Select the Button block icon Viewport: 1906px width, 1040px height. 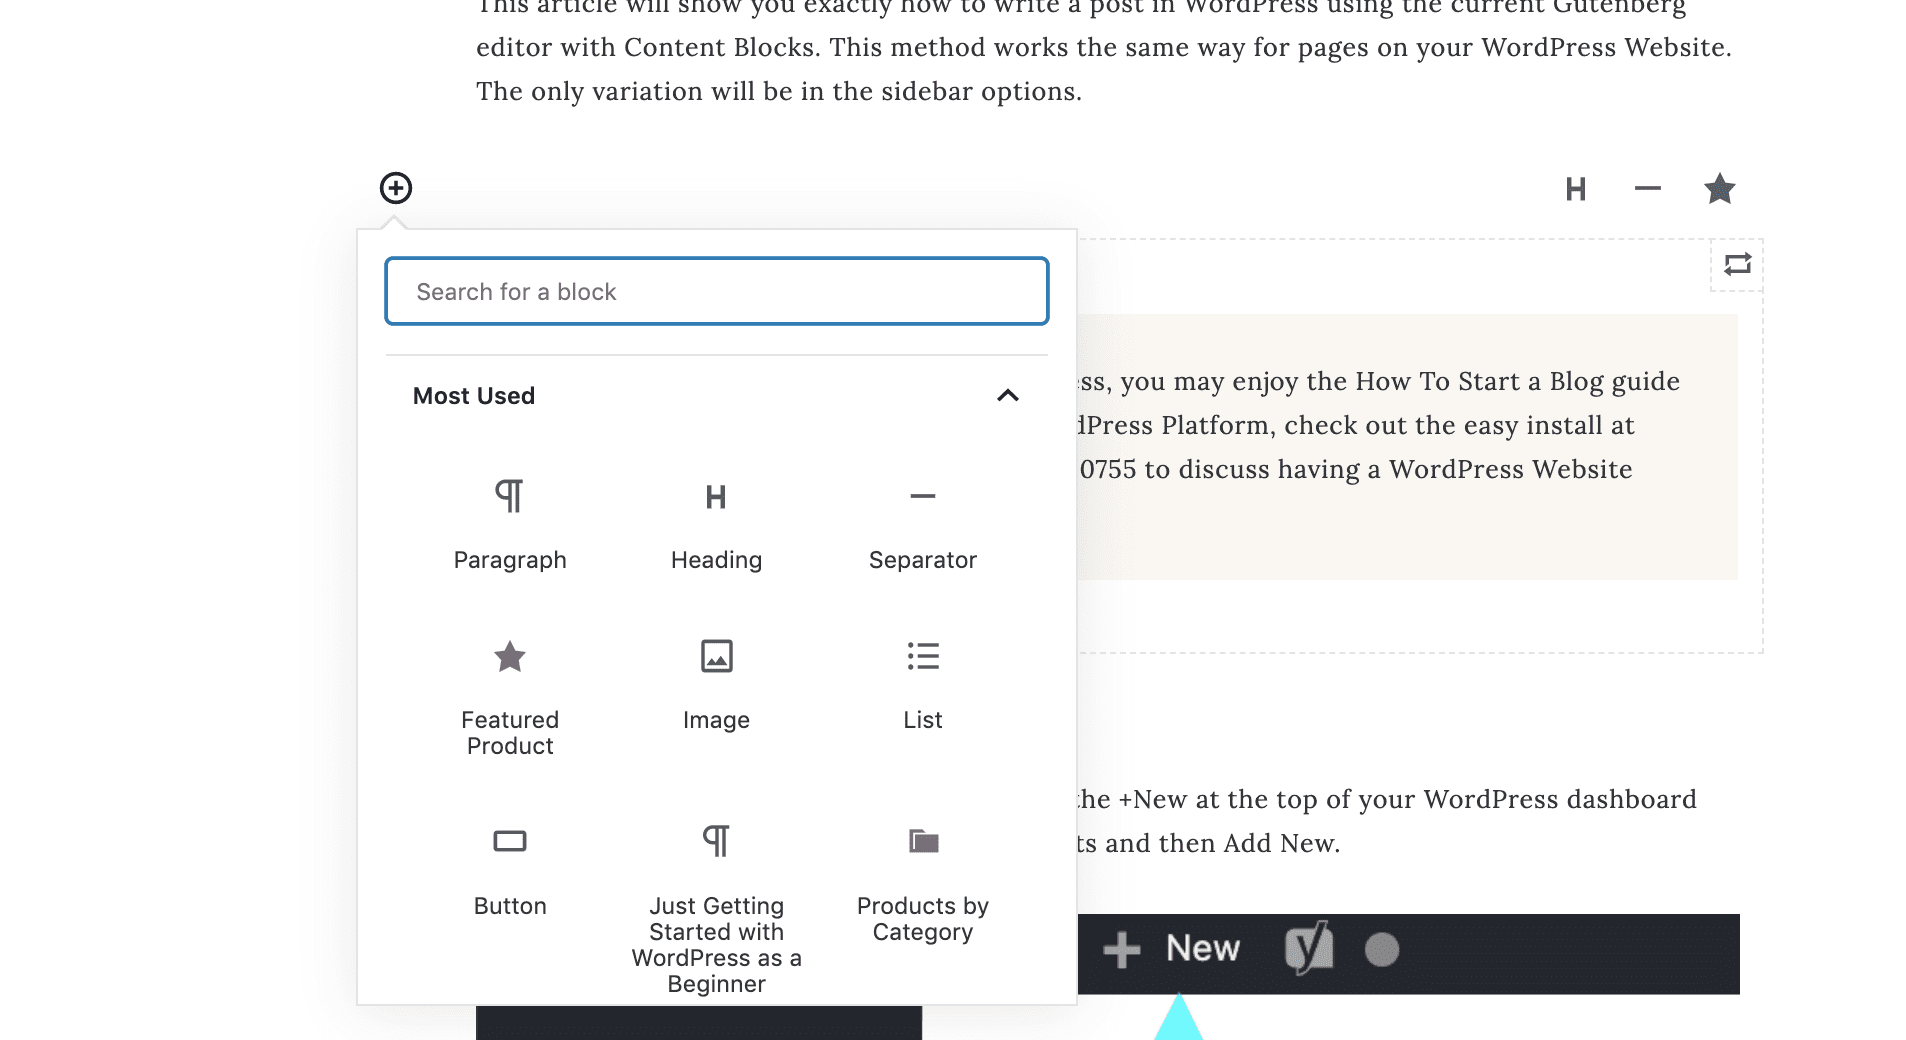click(x=510, y=841)
